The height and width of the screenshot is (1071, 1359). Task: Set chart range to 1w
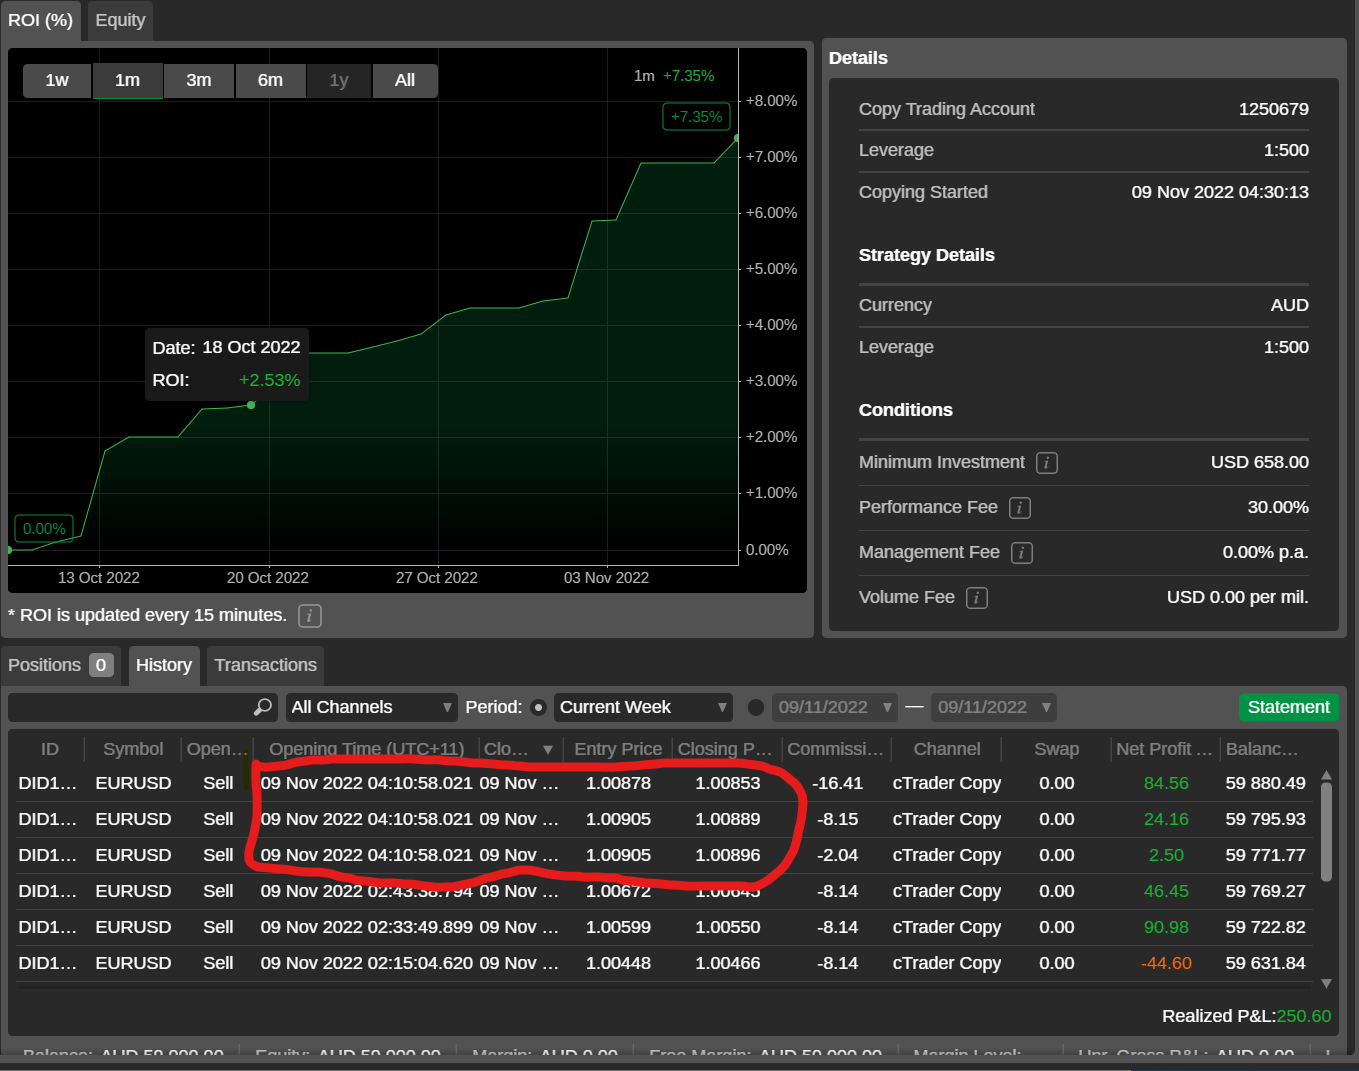pos(57,81)
